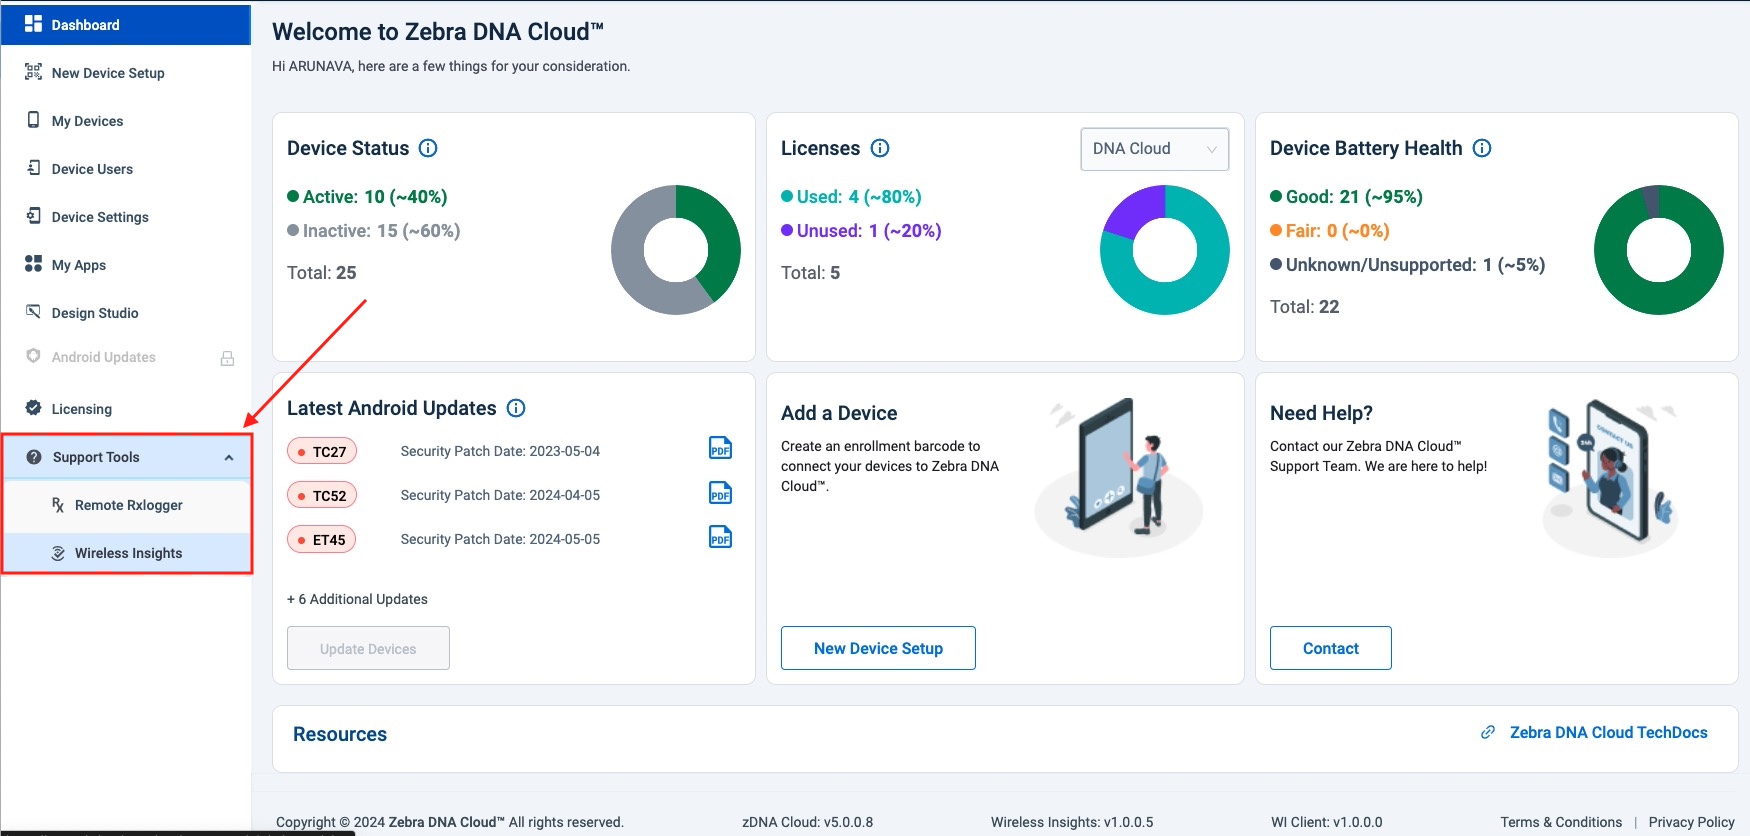Select Wireless Insights under Support Tools

[x=128, y=553]
